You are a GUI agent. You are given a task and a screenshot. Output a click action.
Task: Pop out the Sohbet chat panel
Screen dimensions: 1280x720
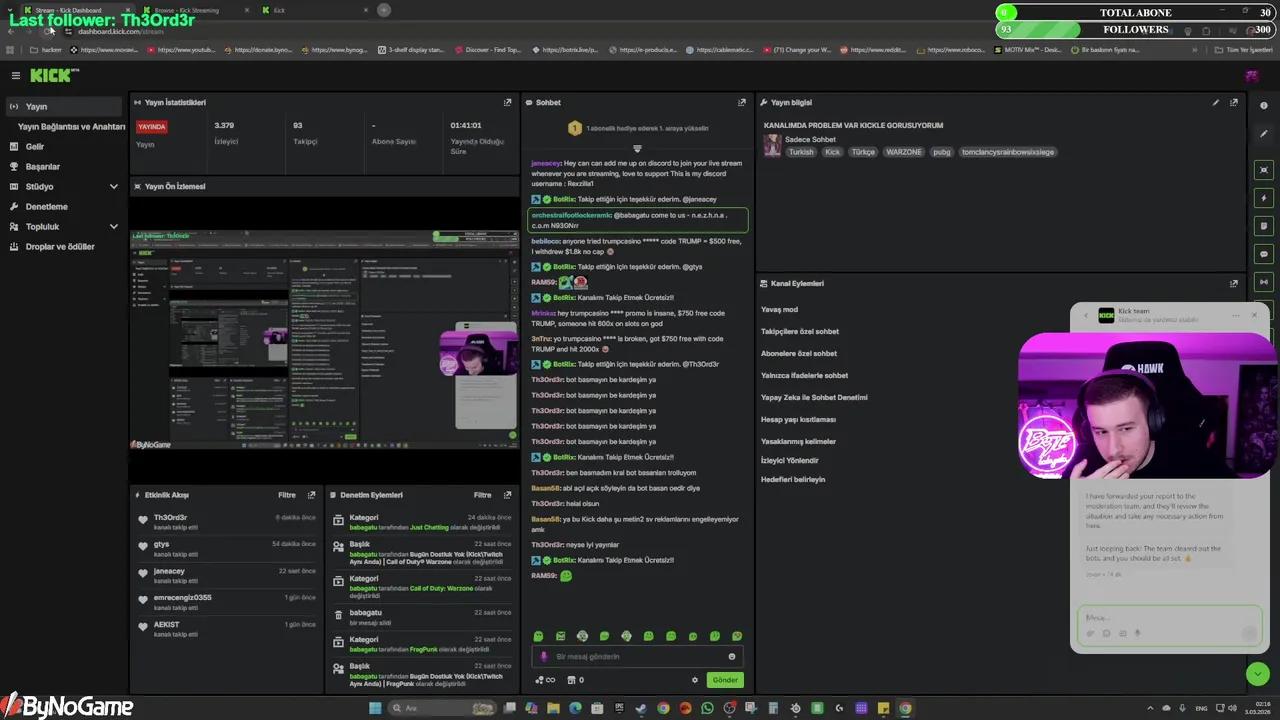pos(741,102)
